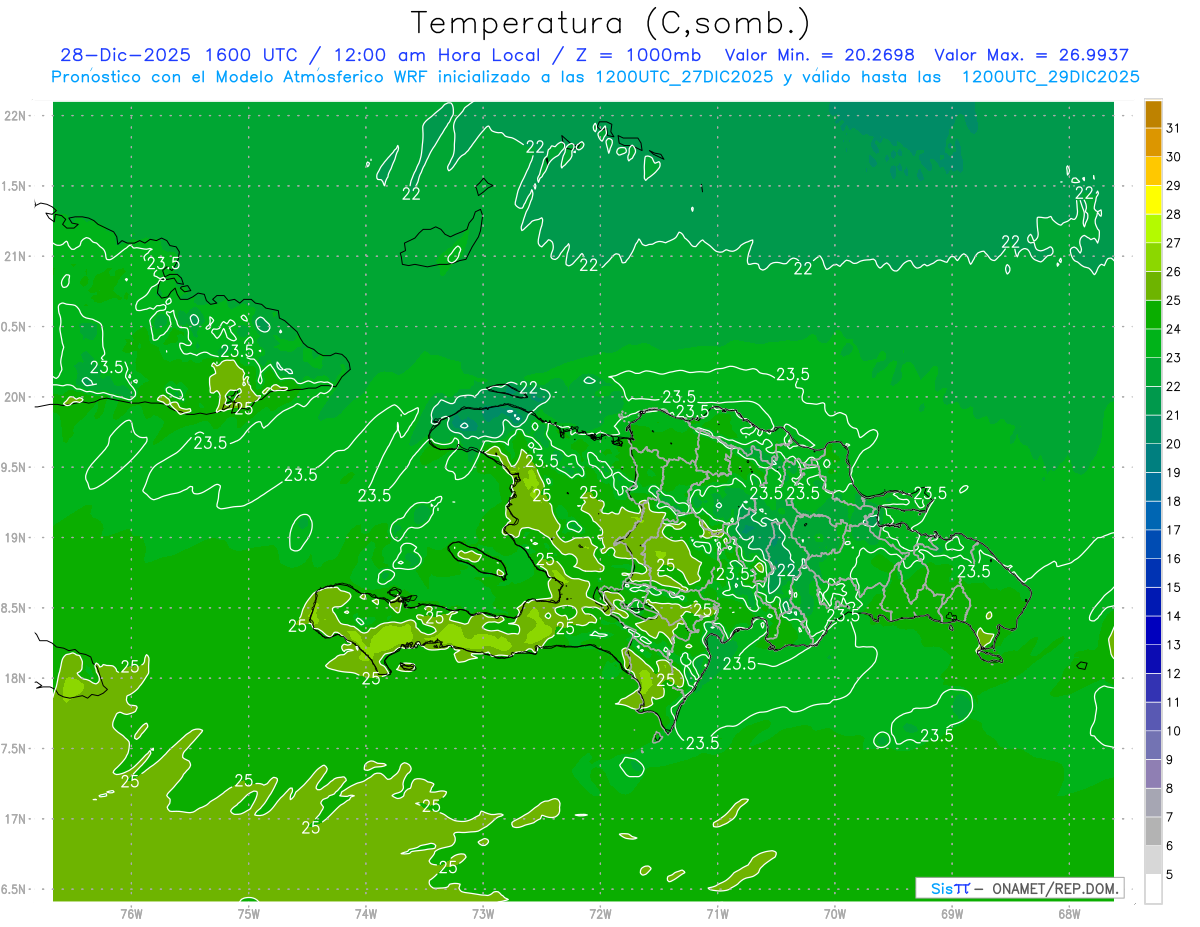Click the colorbar label '20'

click(x=1174, y=443)
